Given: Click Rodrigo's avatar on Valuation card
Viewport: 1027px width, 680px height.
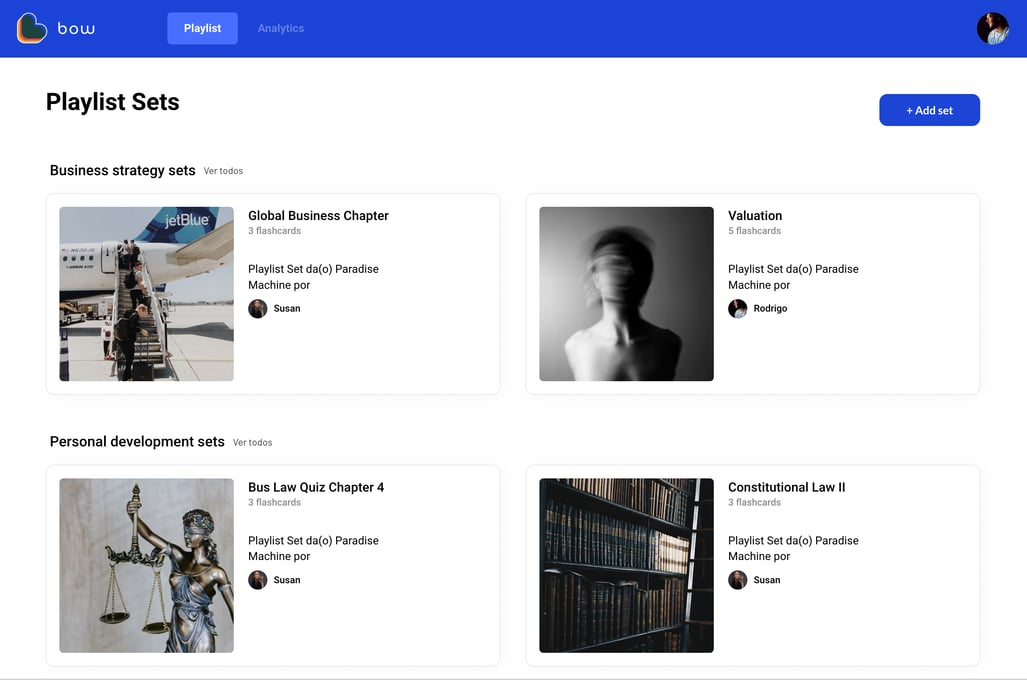Looking at the screenshot, I should tap(738, 309).
